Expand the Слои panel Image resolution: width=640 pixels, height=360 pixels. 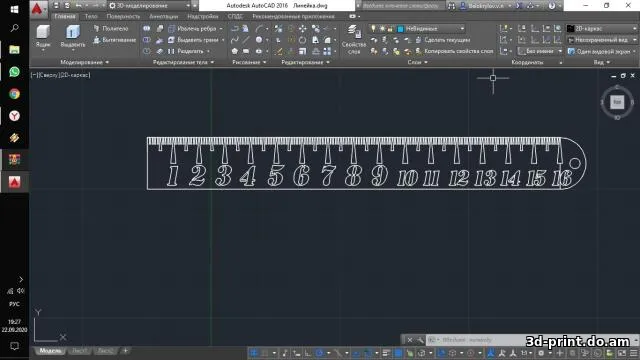[417, 62]
